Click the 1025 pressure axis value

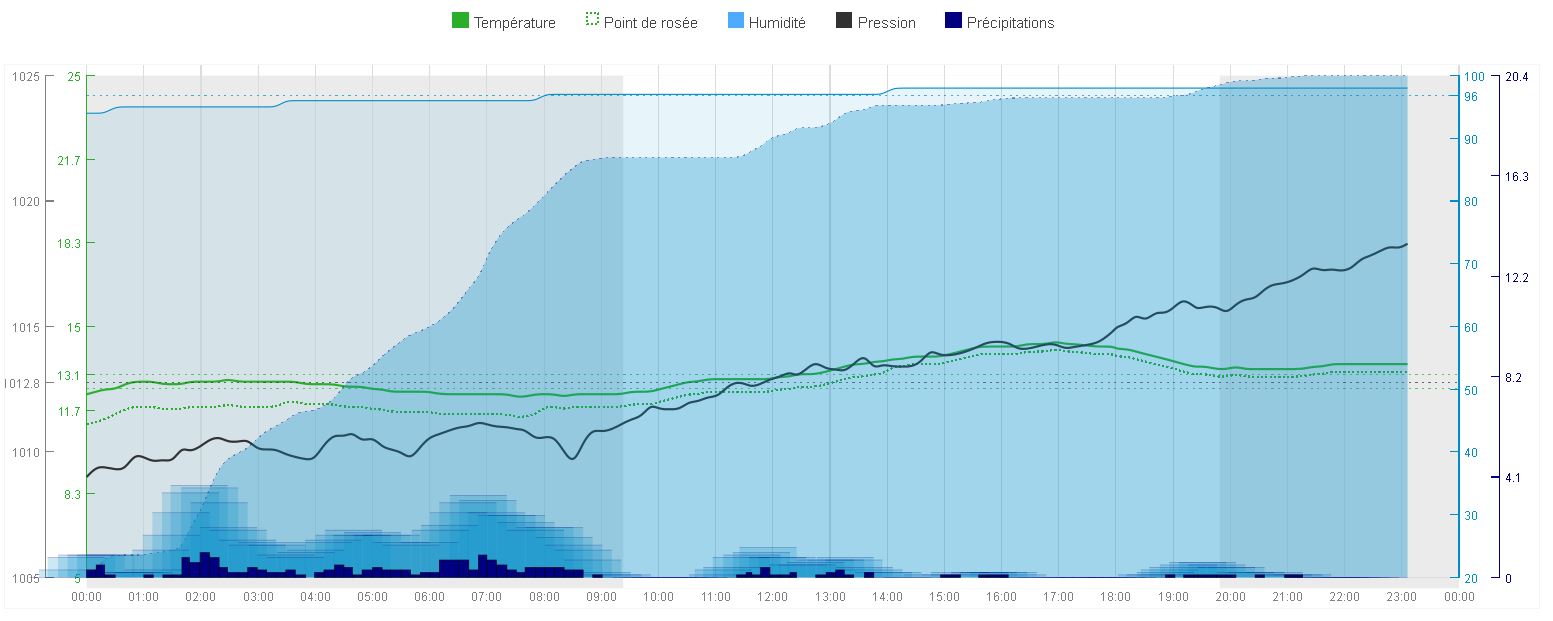(25, 77)
